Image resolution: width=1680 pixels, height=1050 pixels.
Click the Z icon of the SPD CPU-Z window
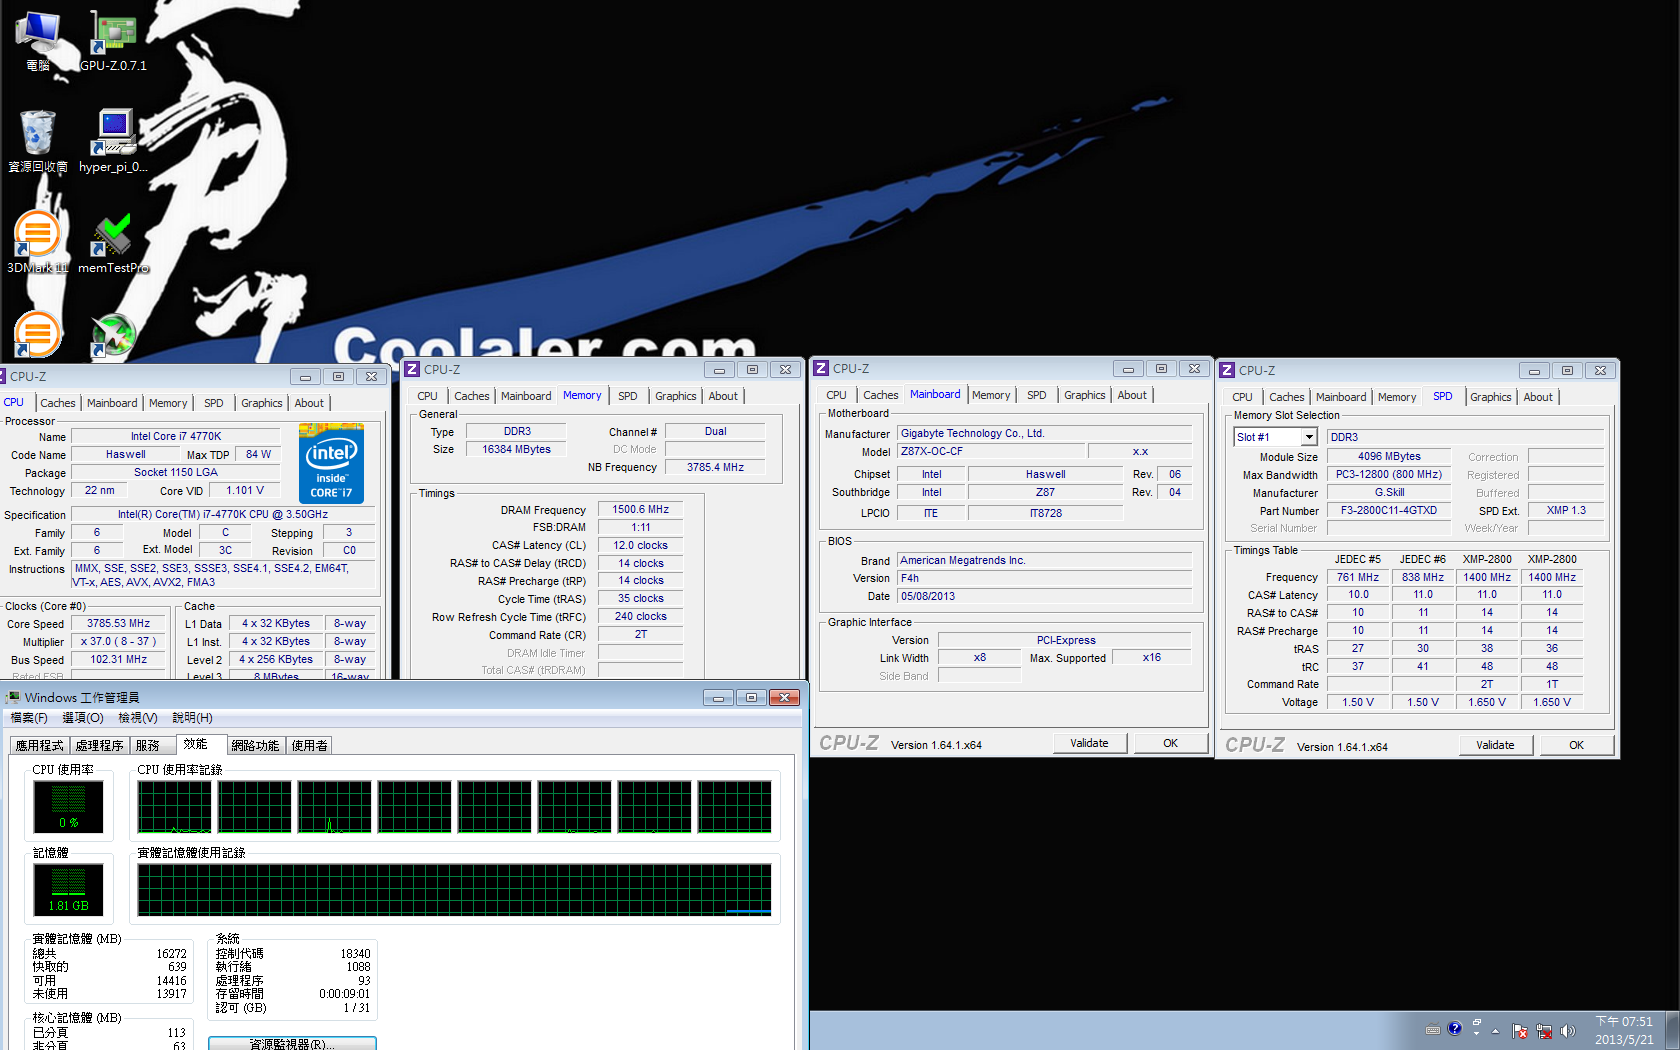point(1227,370)
